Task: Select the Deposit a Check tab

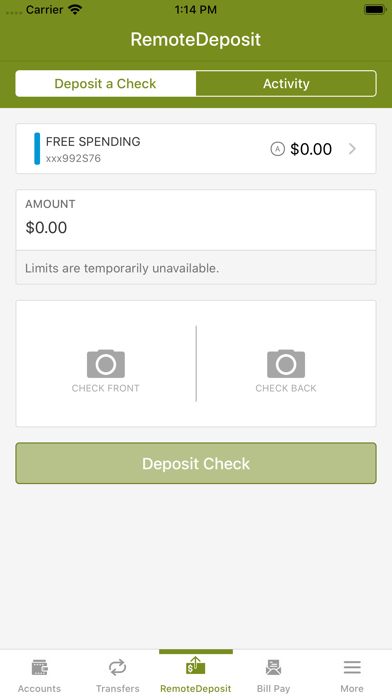Action: pos(106,83)
